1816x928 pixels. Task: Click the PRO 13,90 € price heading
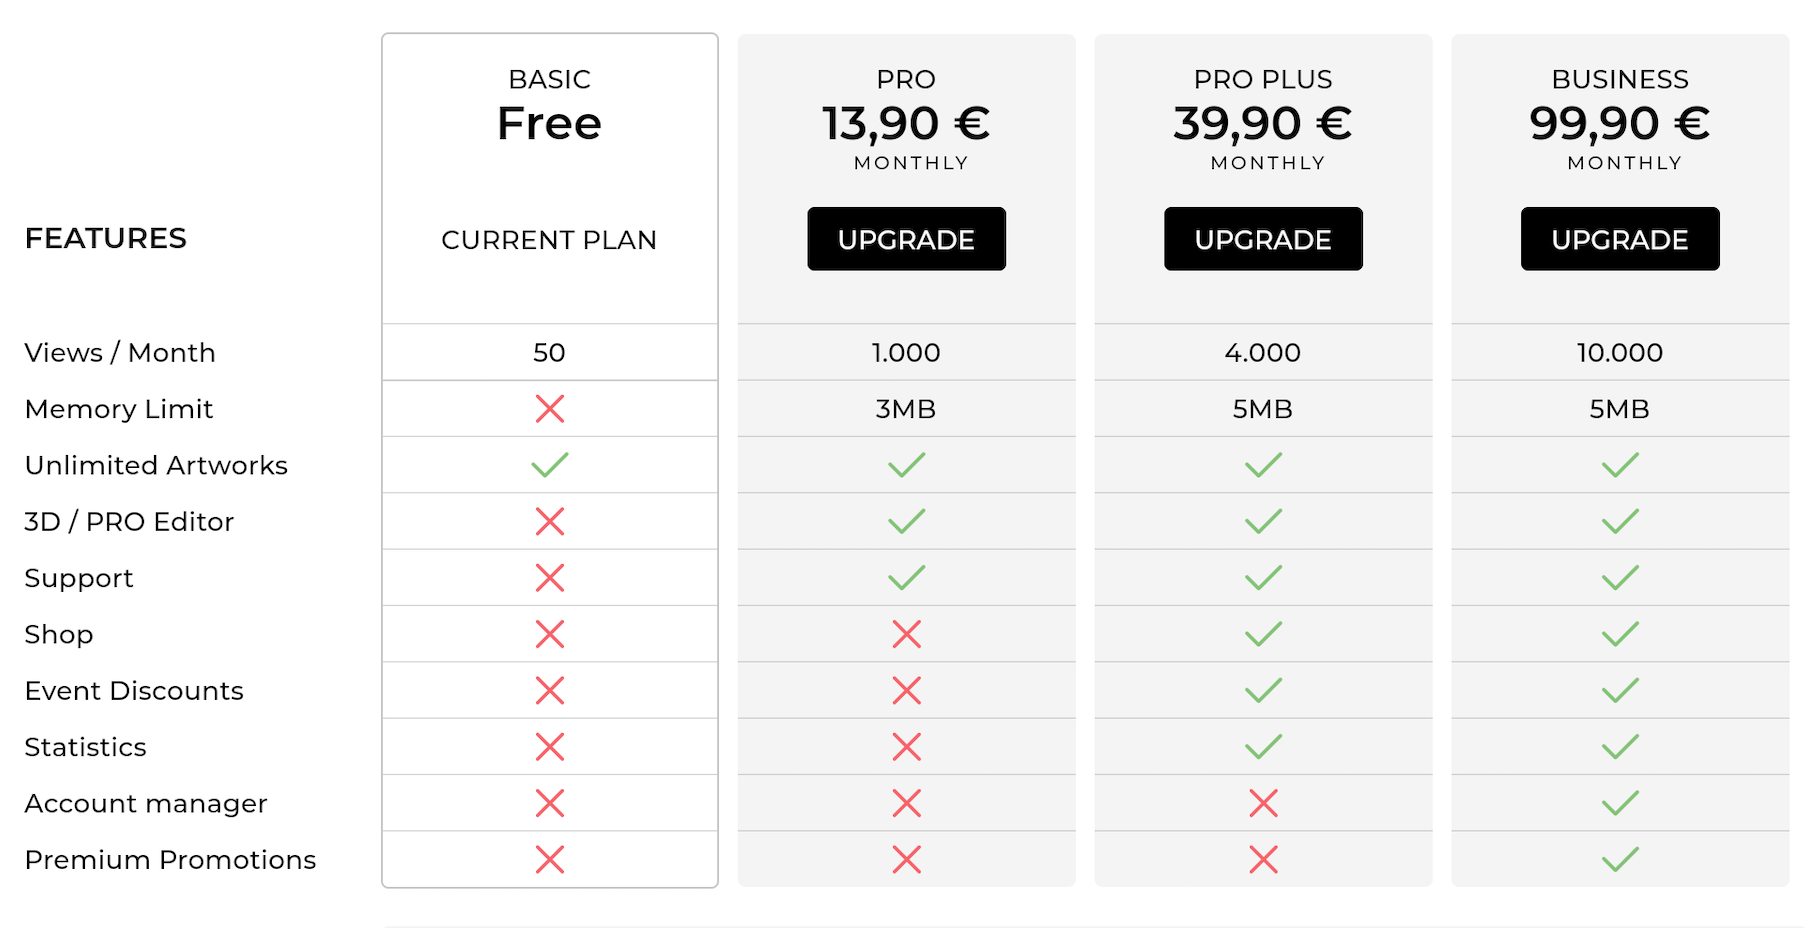click(906, 124)
